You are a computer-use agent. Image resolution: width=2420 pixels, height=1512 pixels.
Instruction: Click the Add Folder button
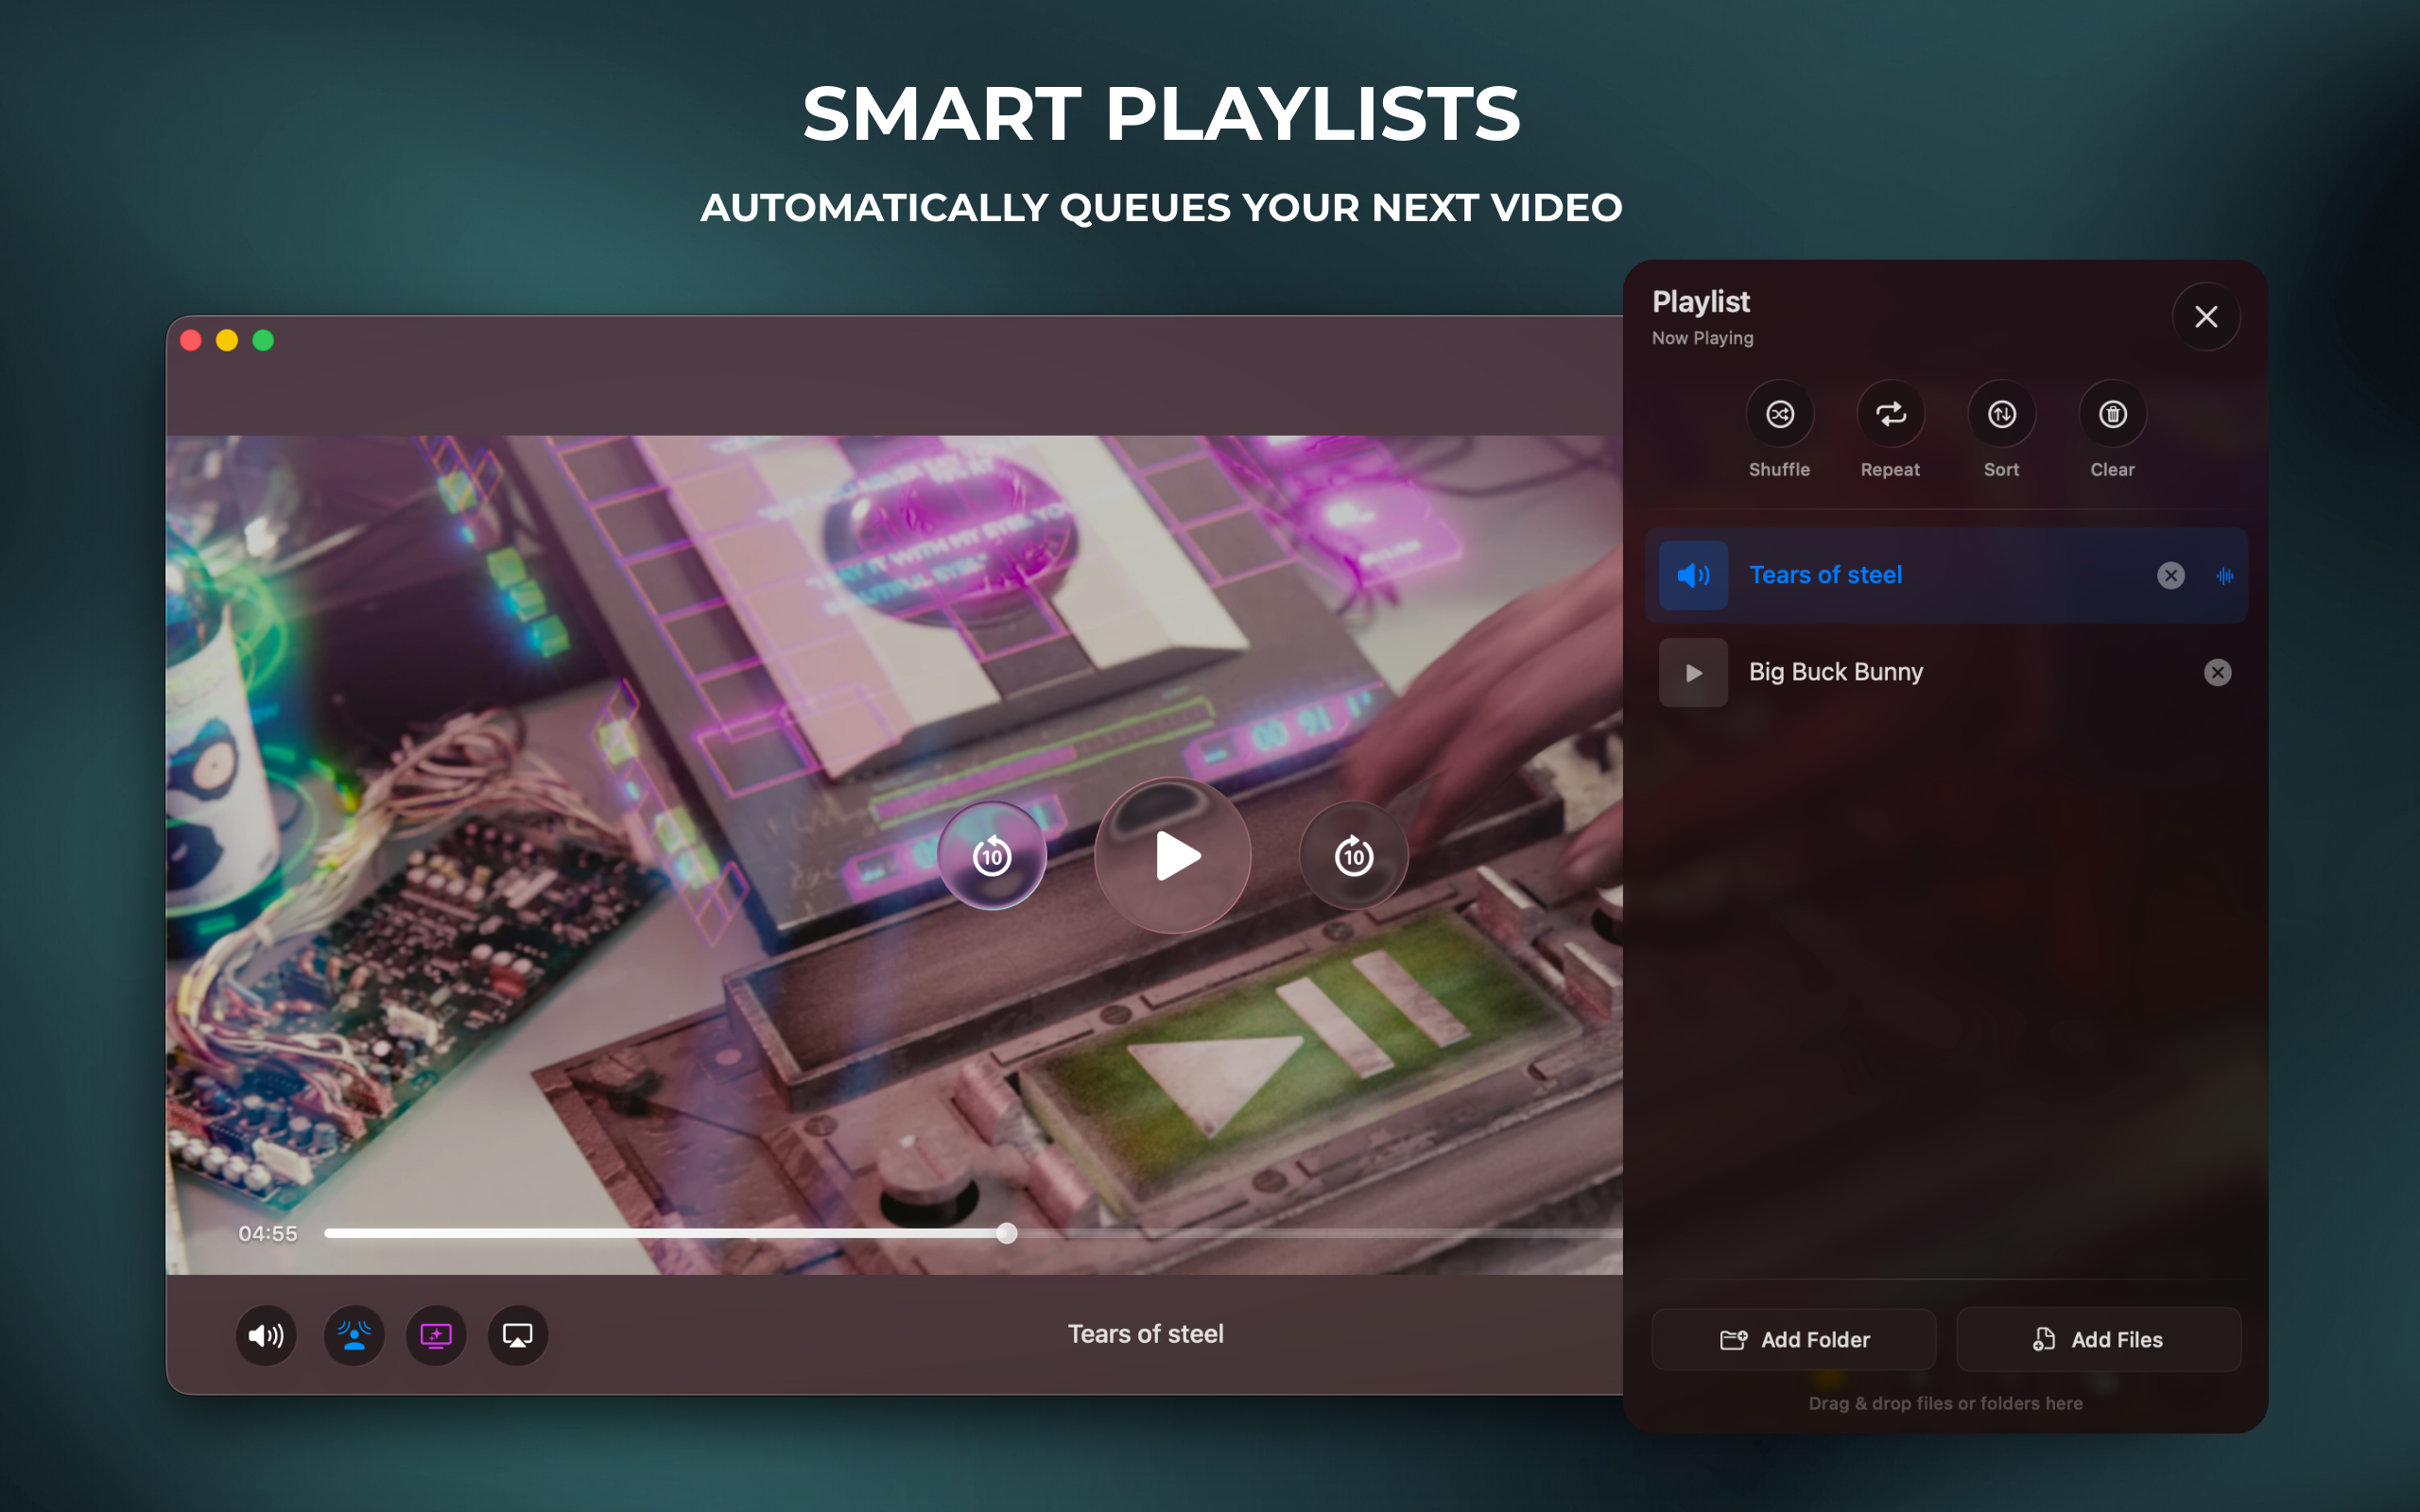(1794, 1339)
